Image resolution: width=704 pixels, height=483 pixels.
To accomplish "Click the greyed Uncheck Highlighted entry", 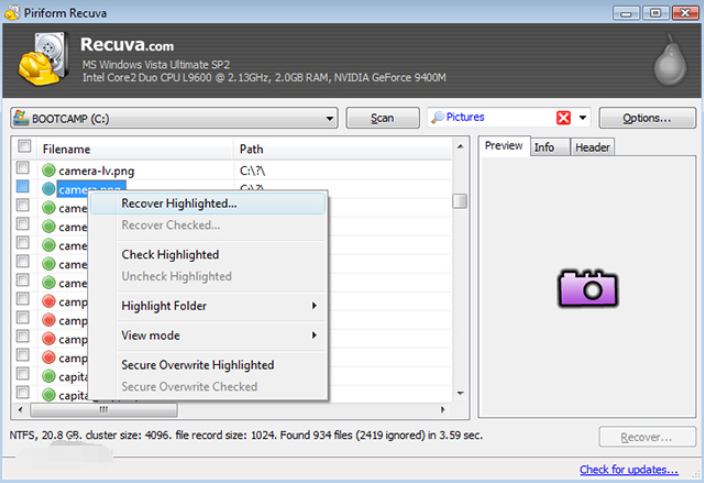I will tap(208, 277).
